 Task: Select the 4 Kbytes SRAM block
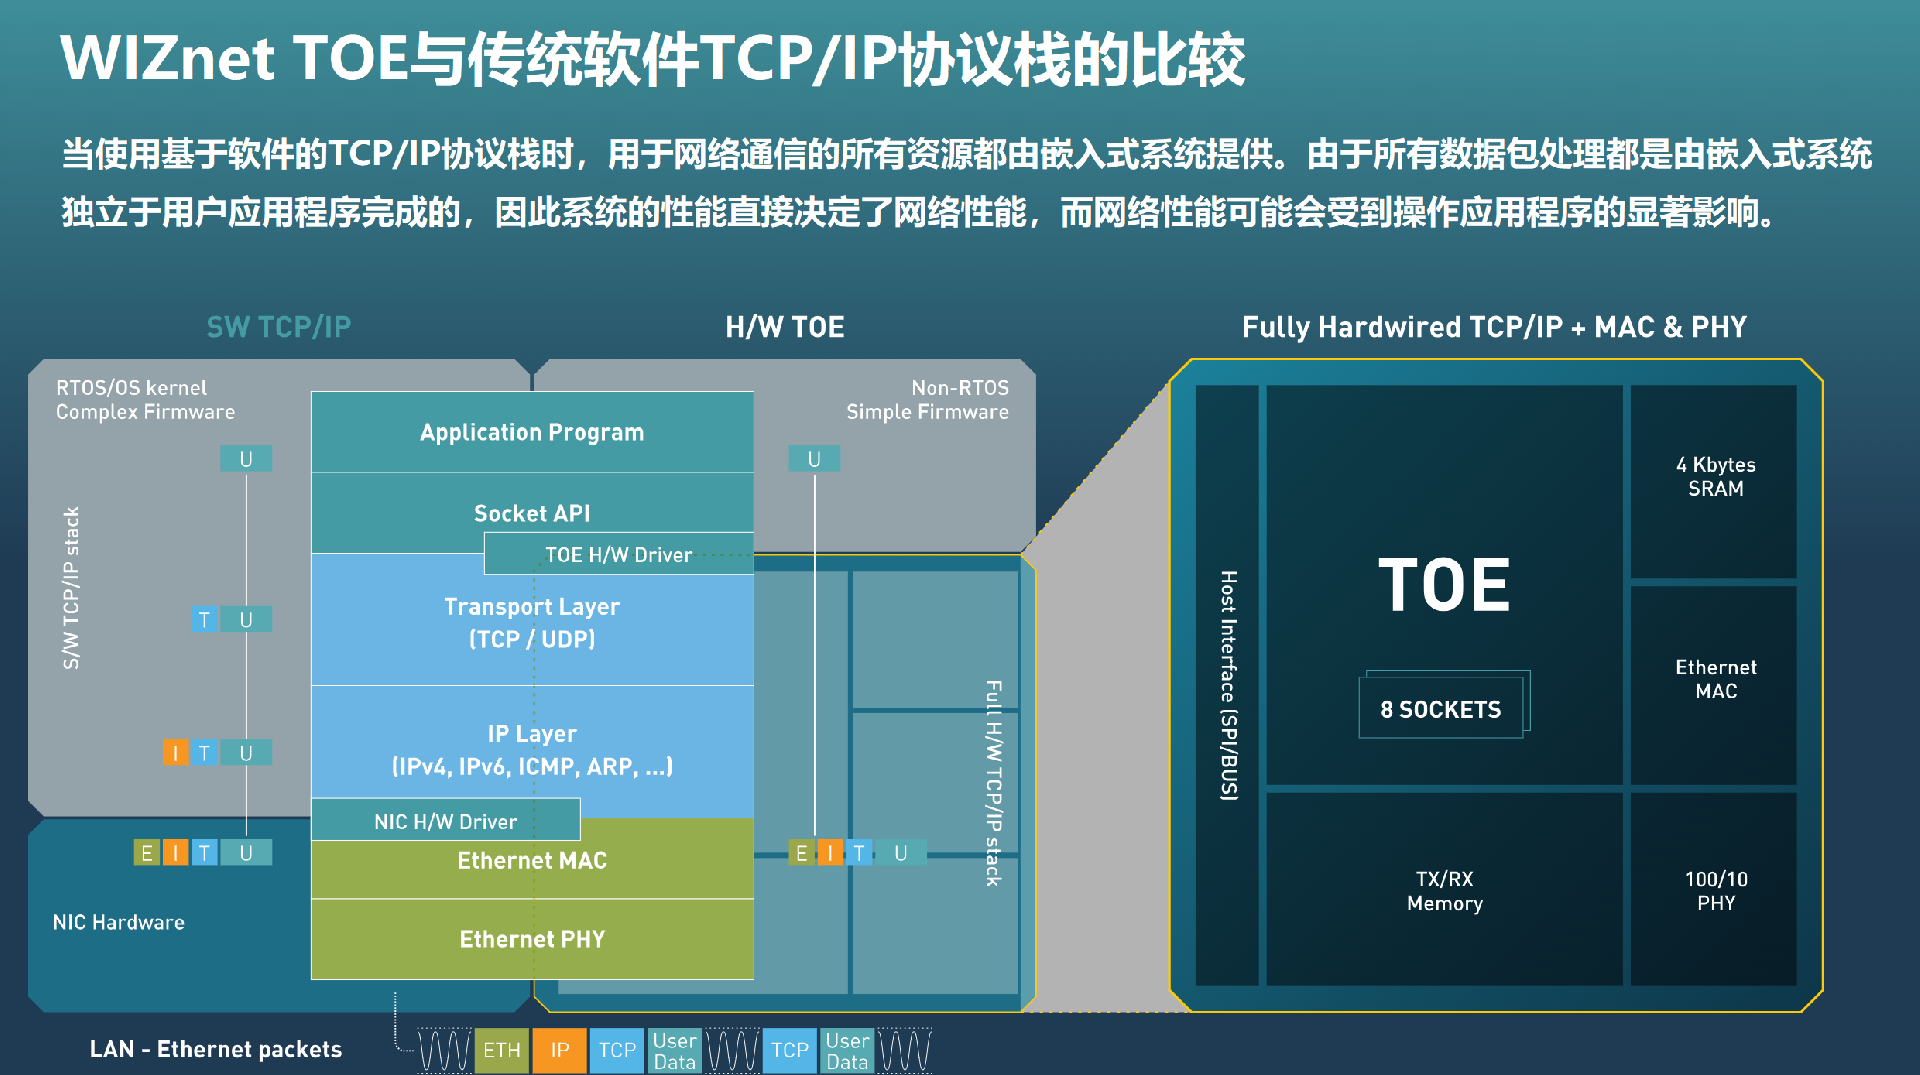pos(1714,481)
